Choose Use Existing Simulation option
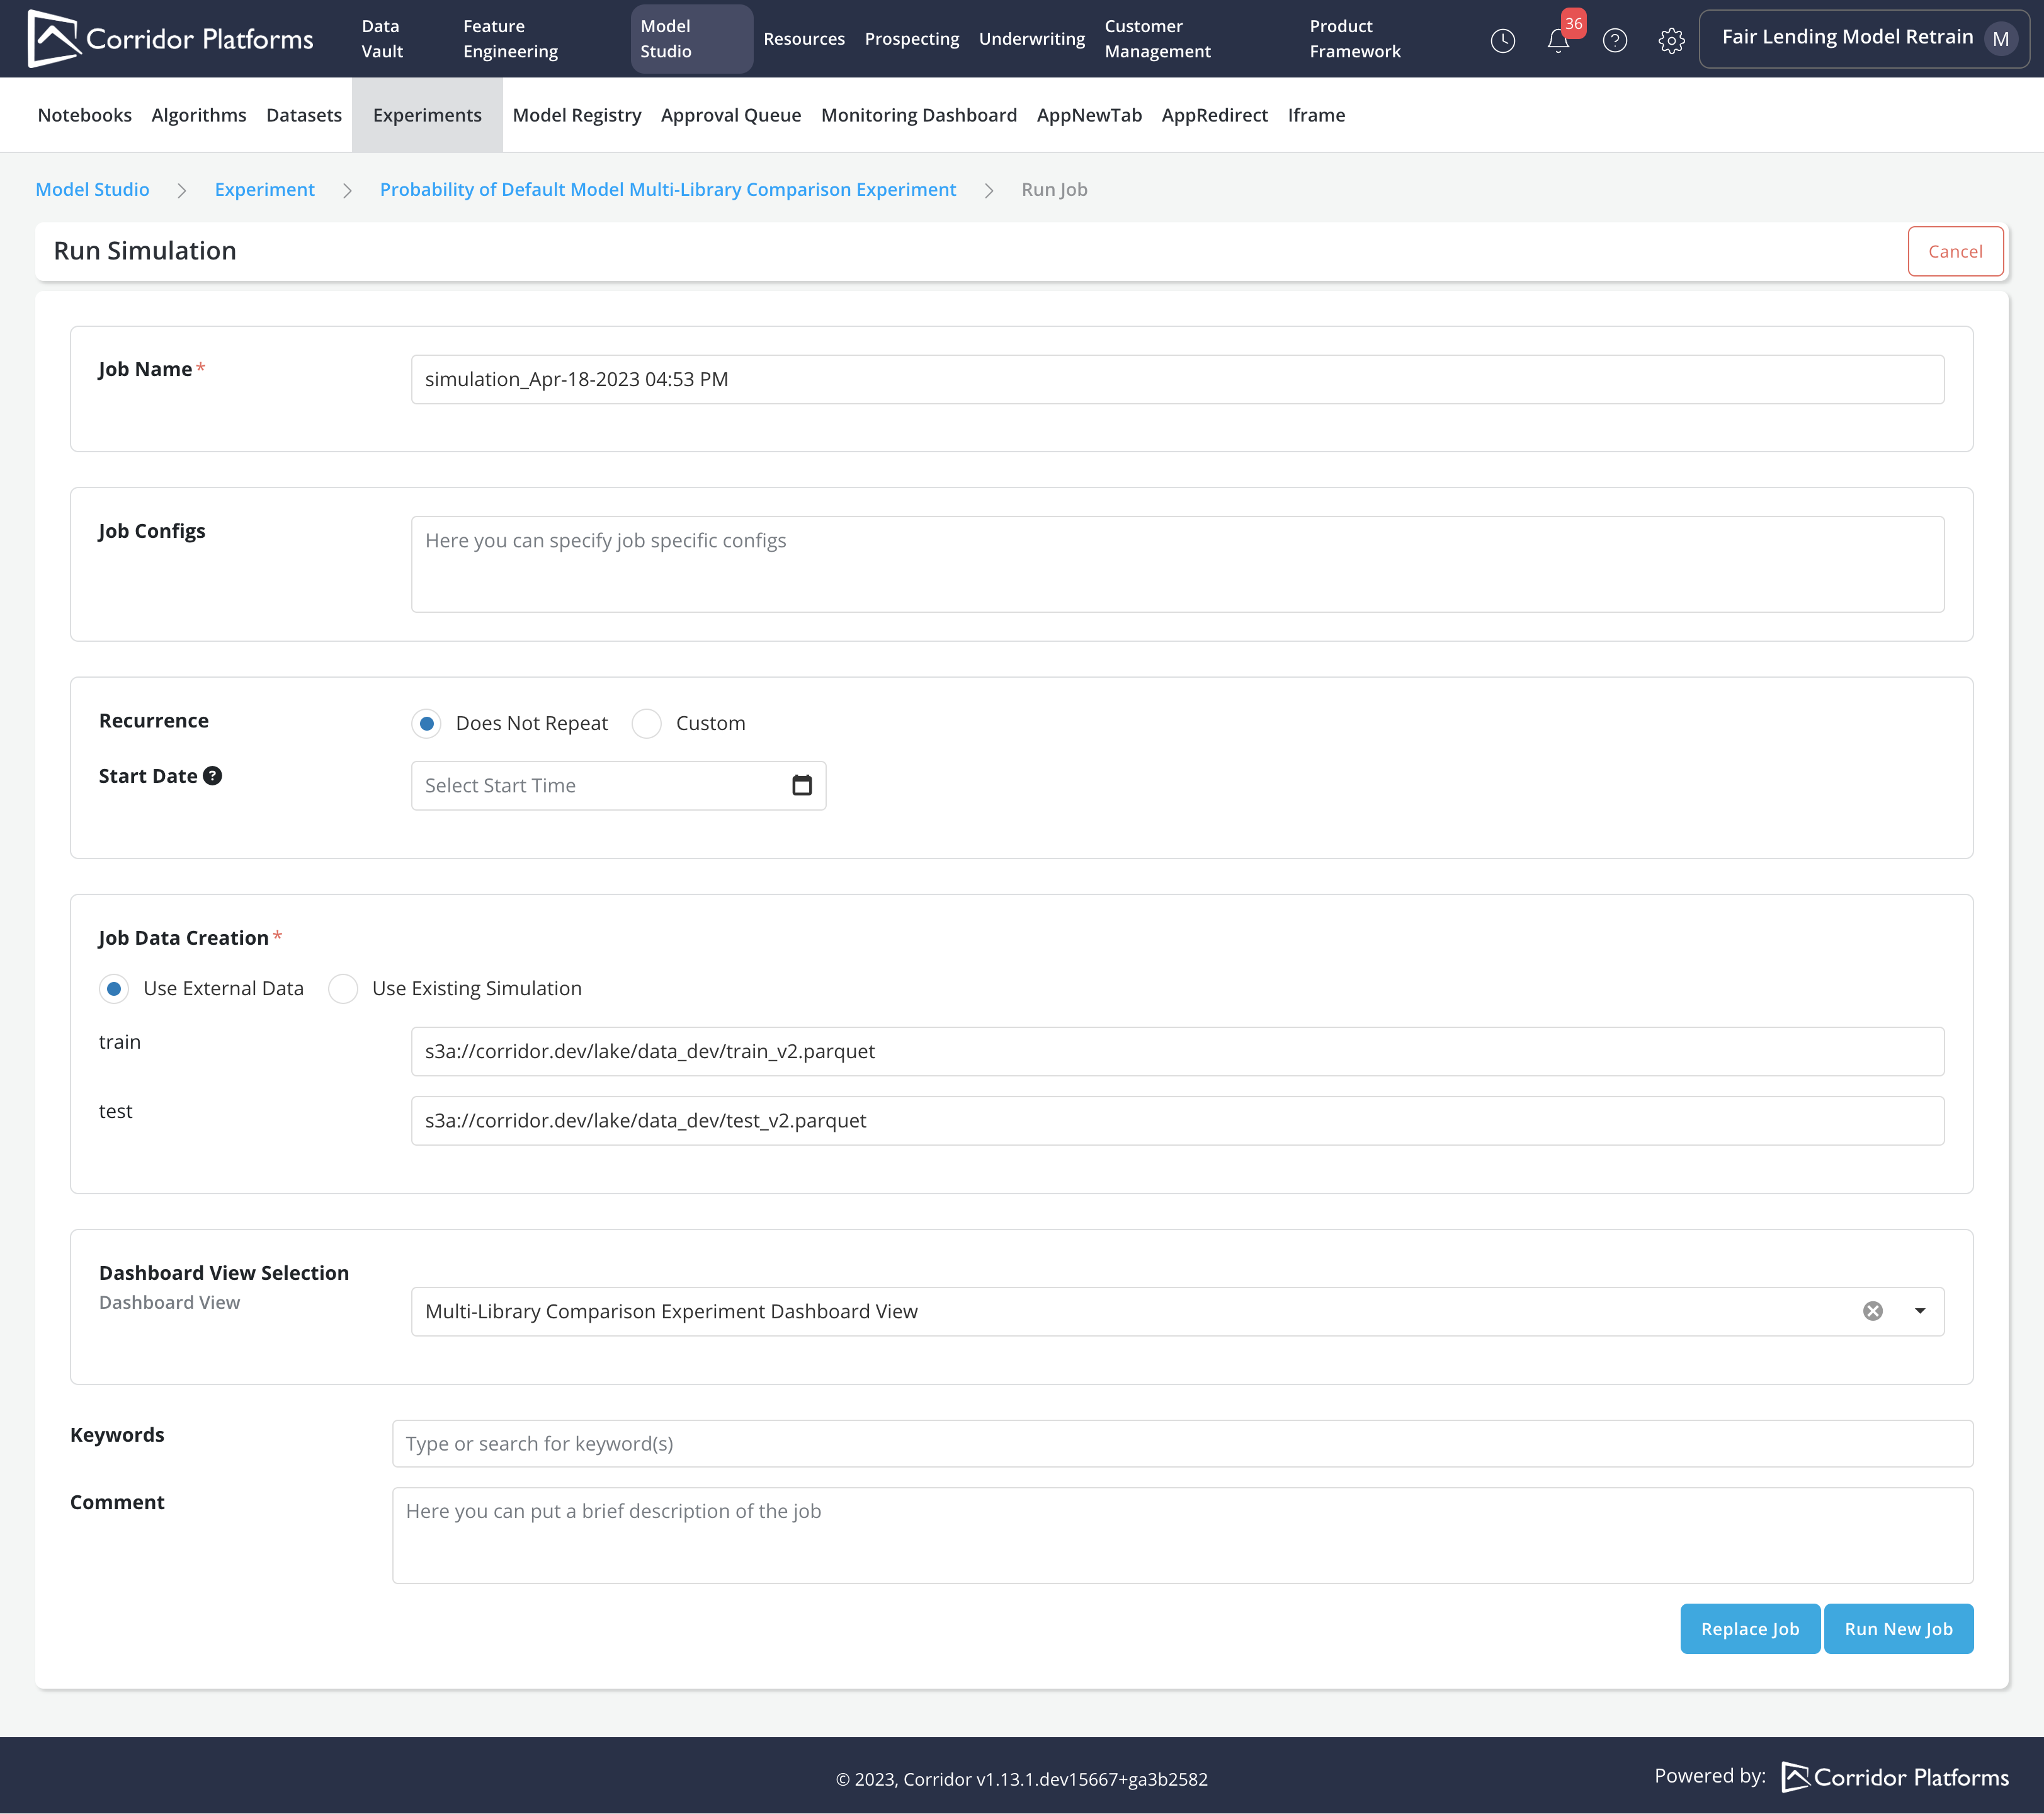This screenshot has height=1814, width=2044. point(343,988)
